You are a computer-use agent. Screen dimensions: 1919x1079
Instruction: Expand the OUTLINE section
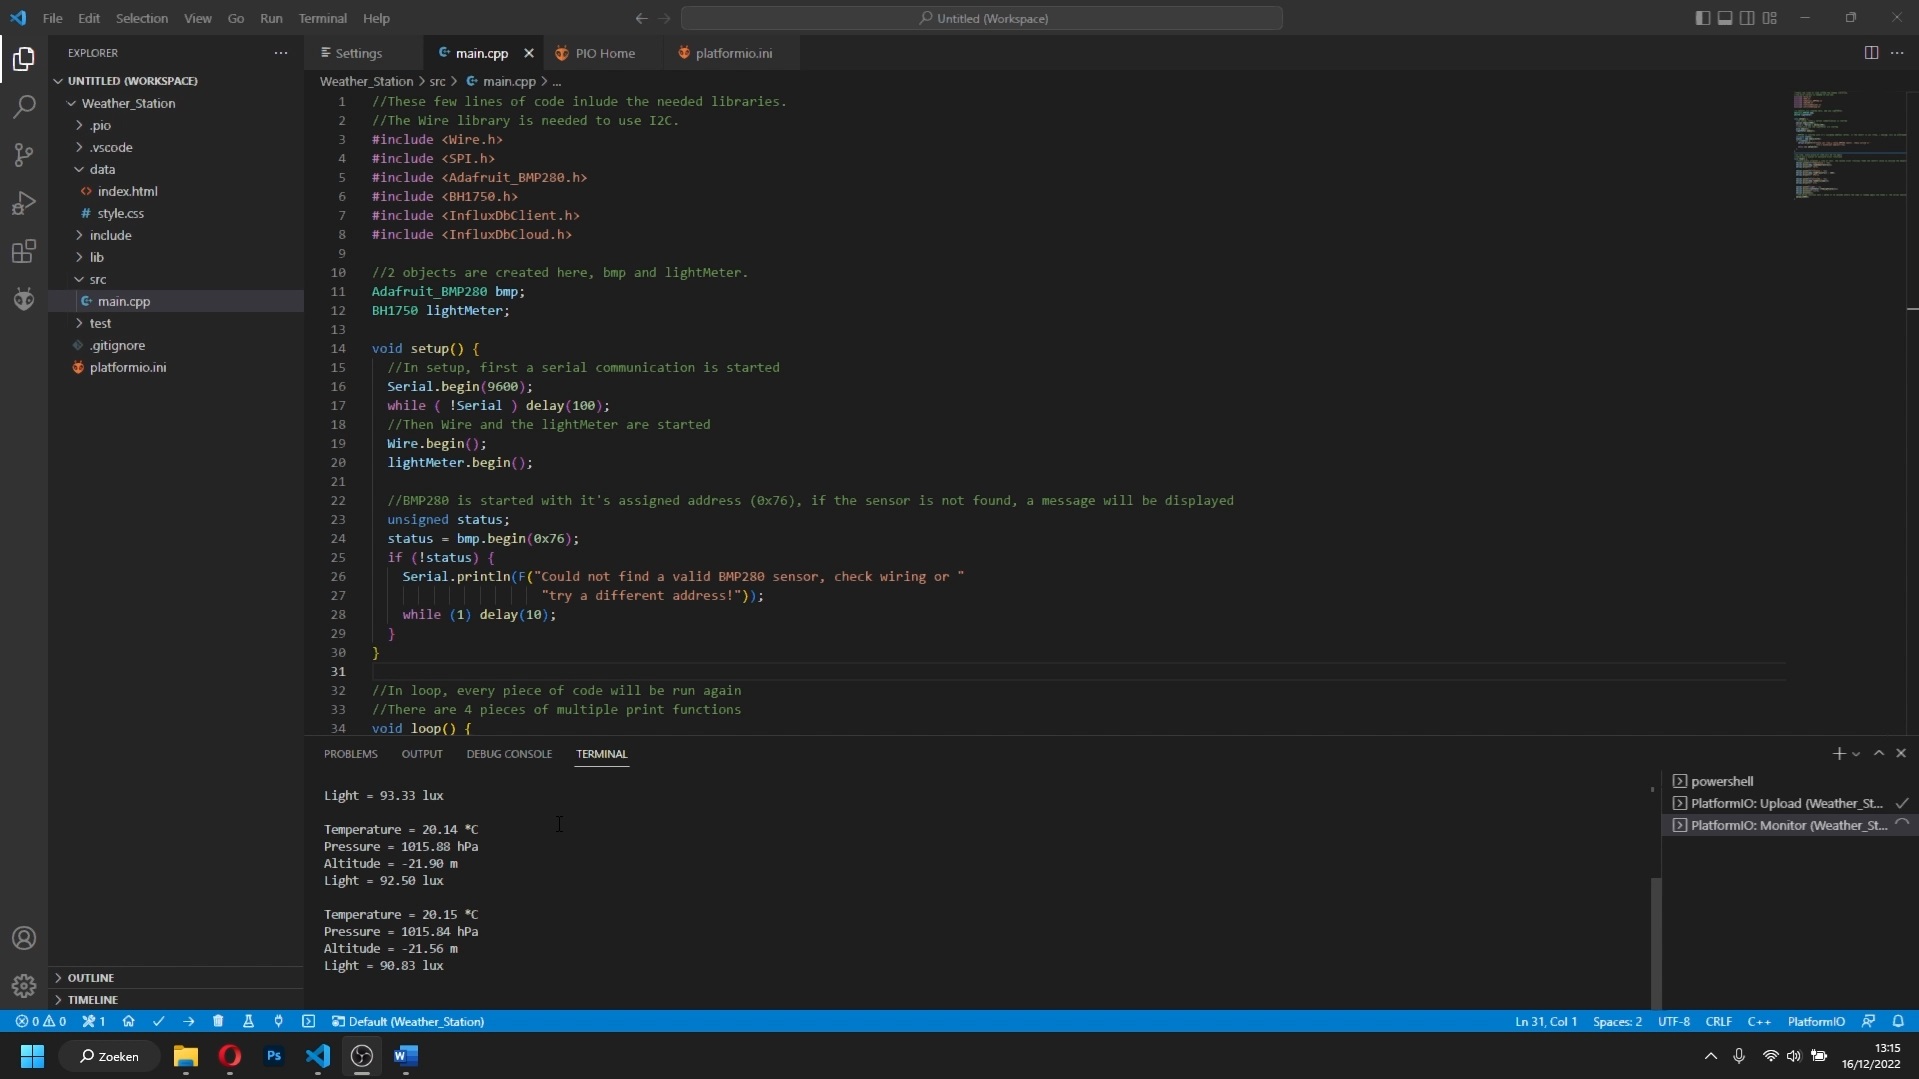click(91, 977)
